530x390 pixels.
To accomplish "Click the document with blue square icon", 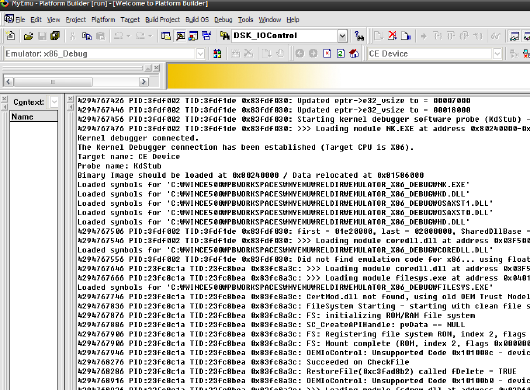I will 406,36.
